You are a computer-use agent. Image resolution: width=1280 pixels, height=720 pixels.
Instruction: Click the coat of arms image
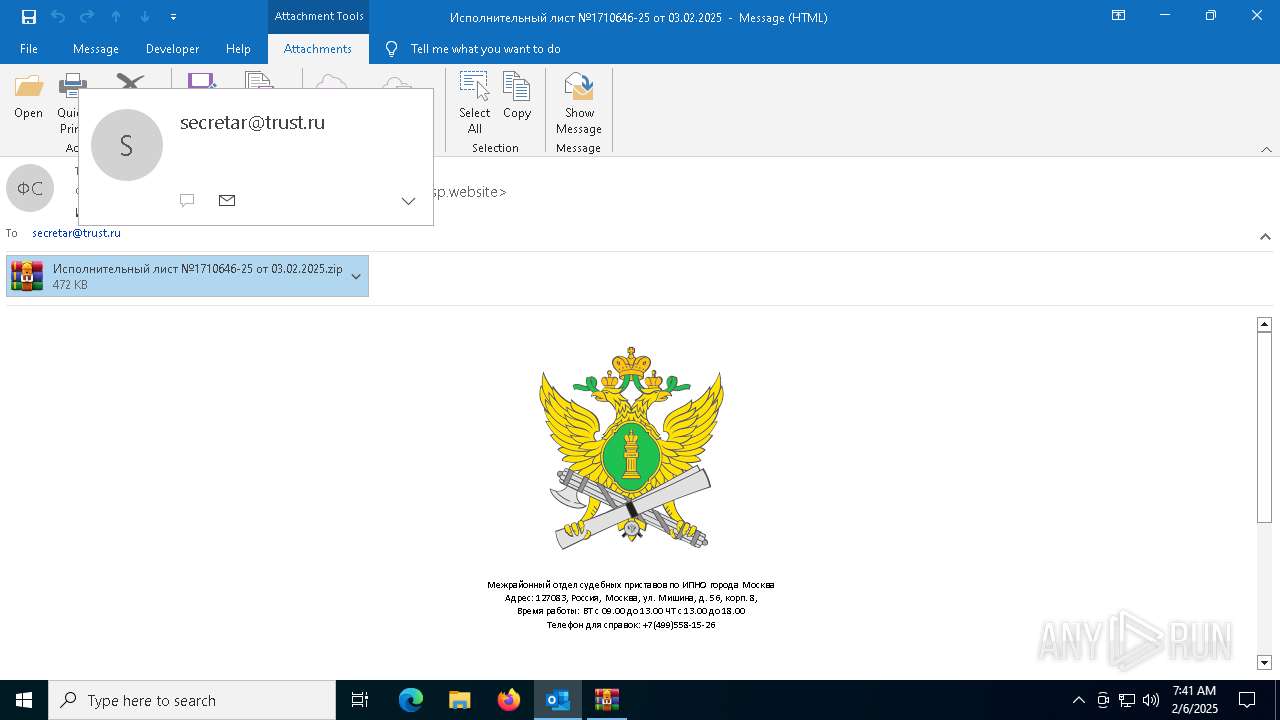631,447
